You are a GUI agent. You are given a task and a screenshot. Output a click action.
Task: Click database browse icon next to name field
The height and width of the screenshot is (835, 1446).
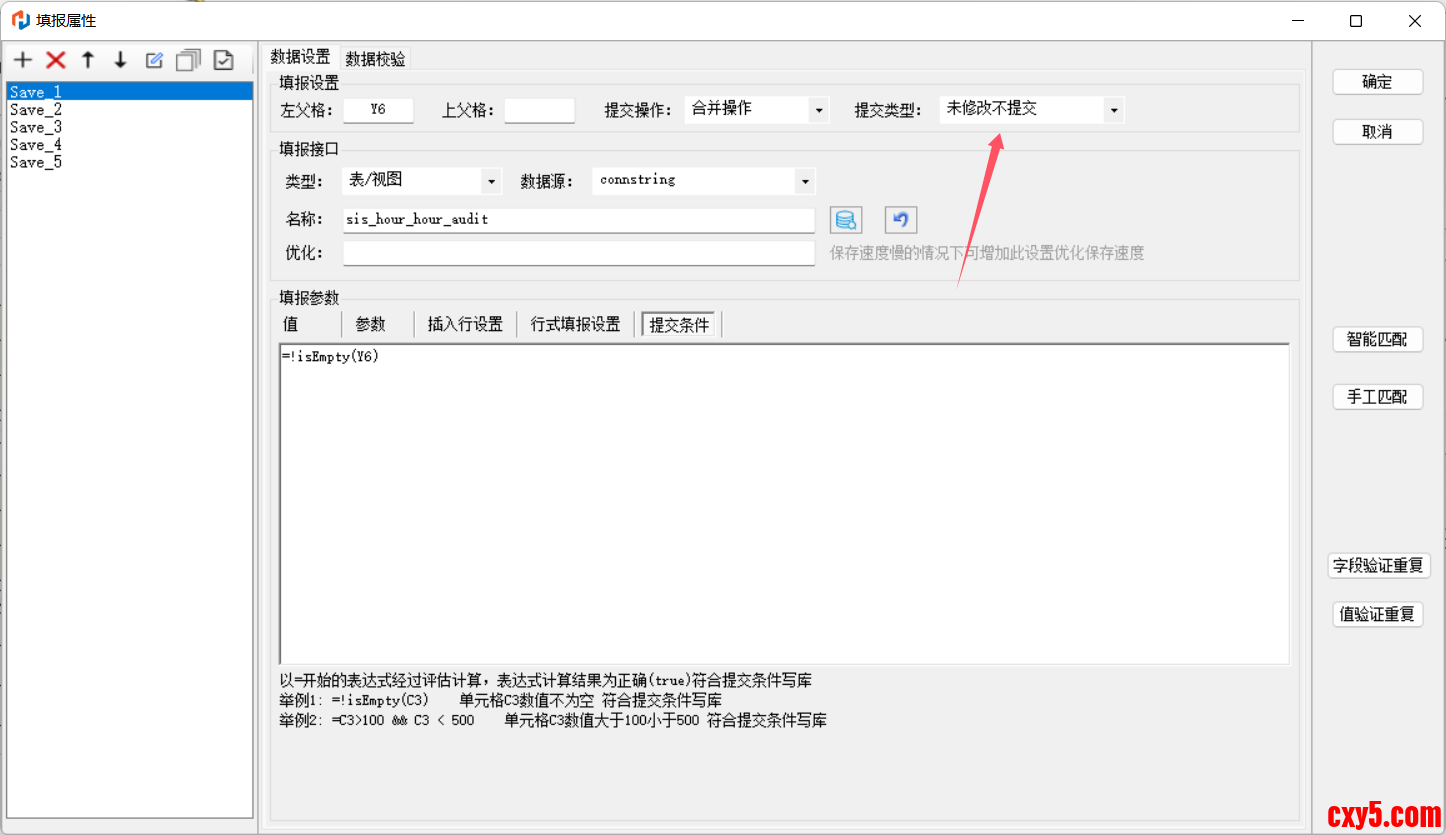click(846, 220)
